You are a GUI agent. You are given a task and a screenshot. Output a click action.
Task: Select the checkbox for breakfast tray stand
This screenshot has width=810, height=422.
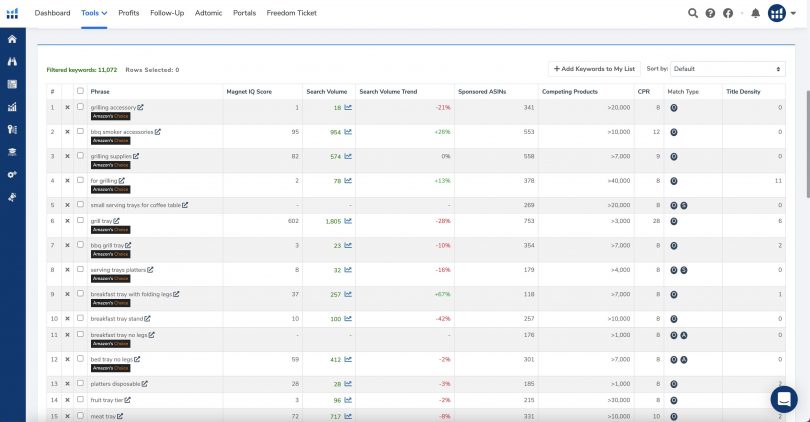[x=80, y=318]
